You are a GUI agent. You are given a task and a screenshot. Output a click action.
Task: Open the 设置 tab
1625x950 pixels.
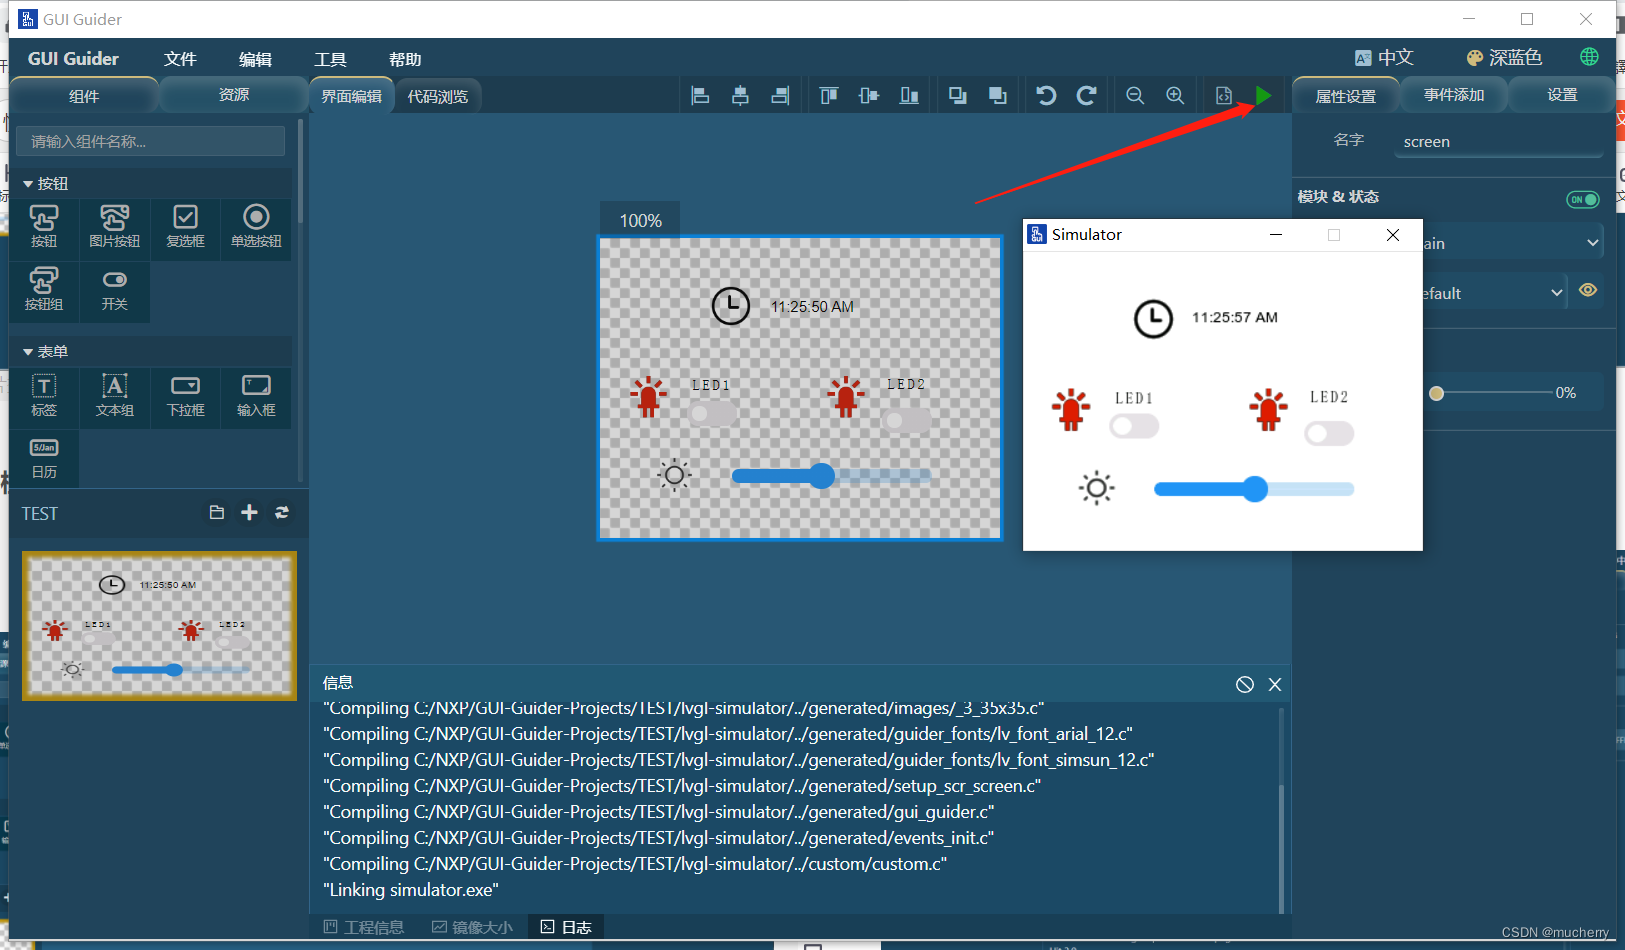pyautogui.click(x=1562, y=95)
